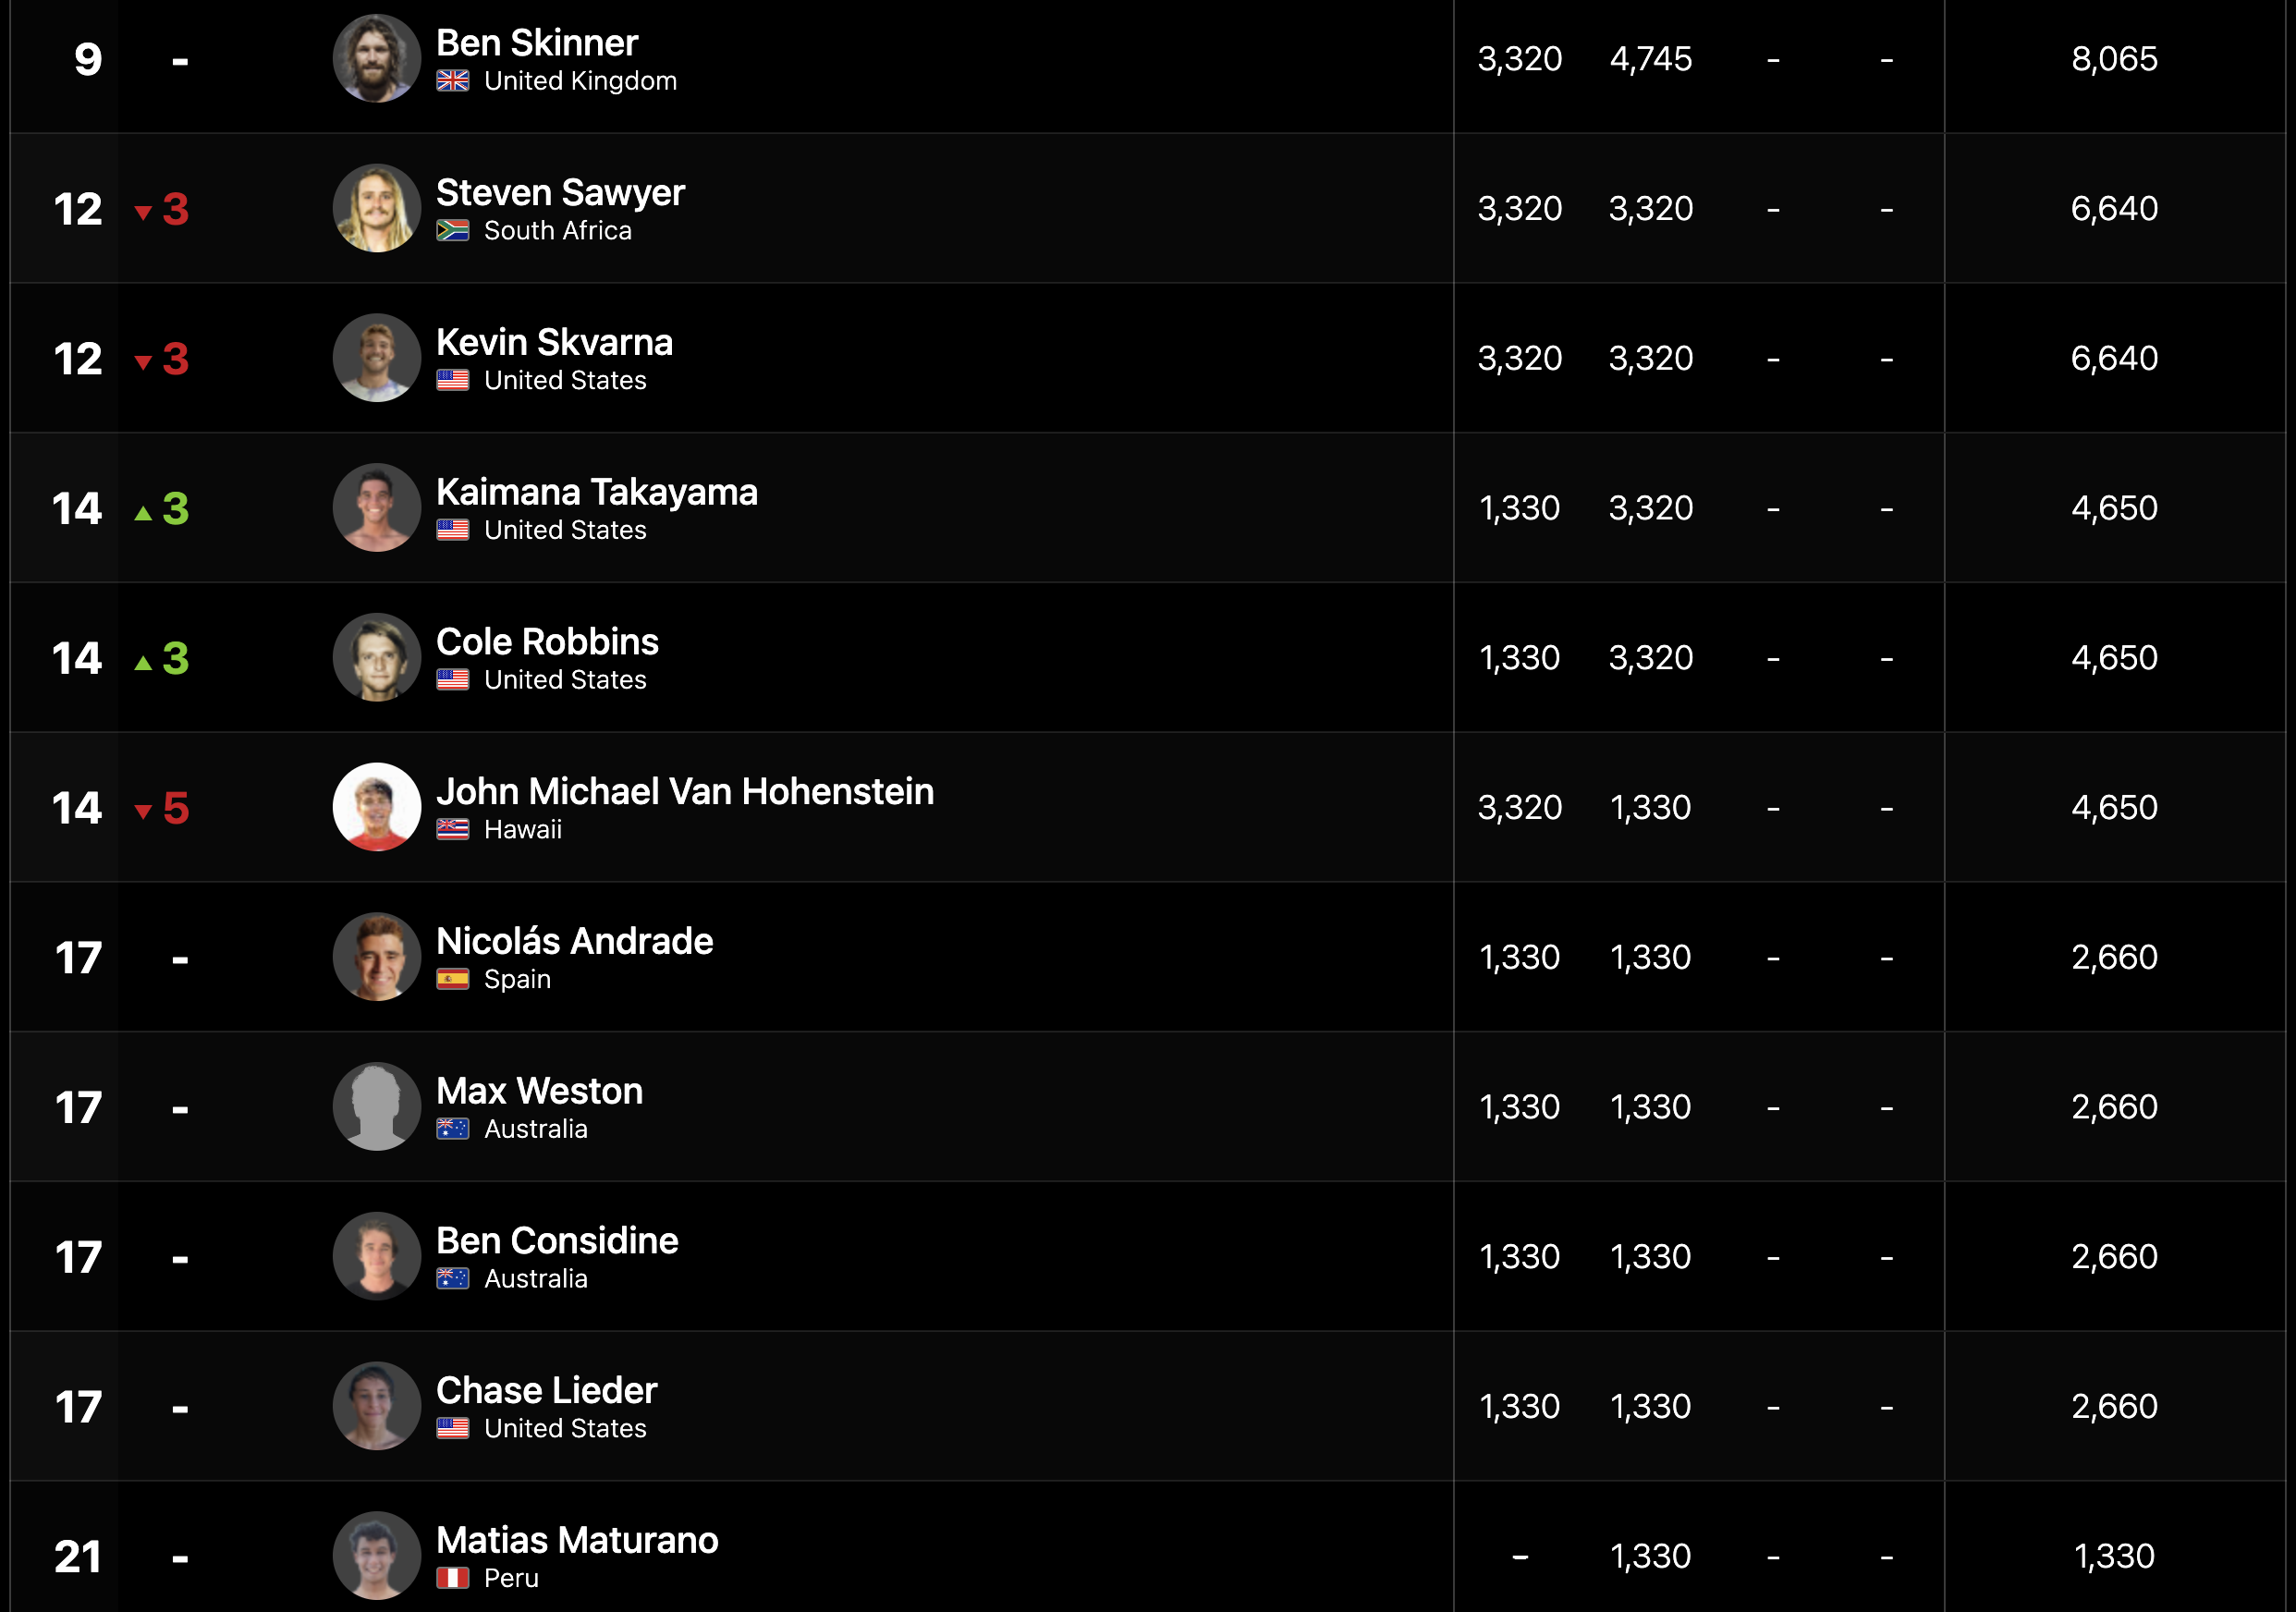Viewport: 2296px width, 1612px height.
Task: Click Ben Skinner's 4,745 event score
Action: [x=1651, y=59]
